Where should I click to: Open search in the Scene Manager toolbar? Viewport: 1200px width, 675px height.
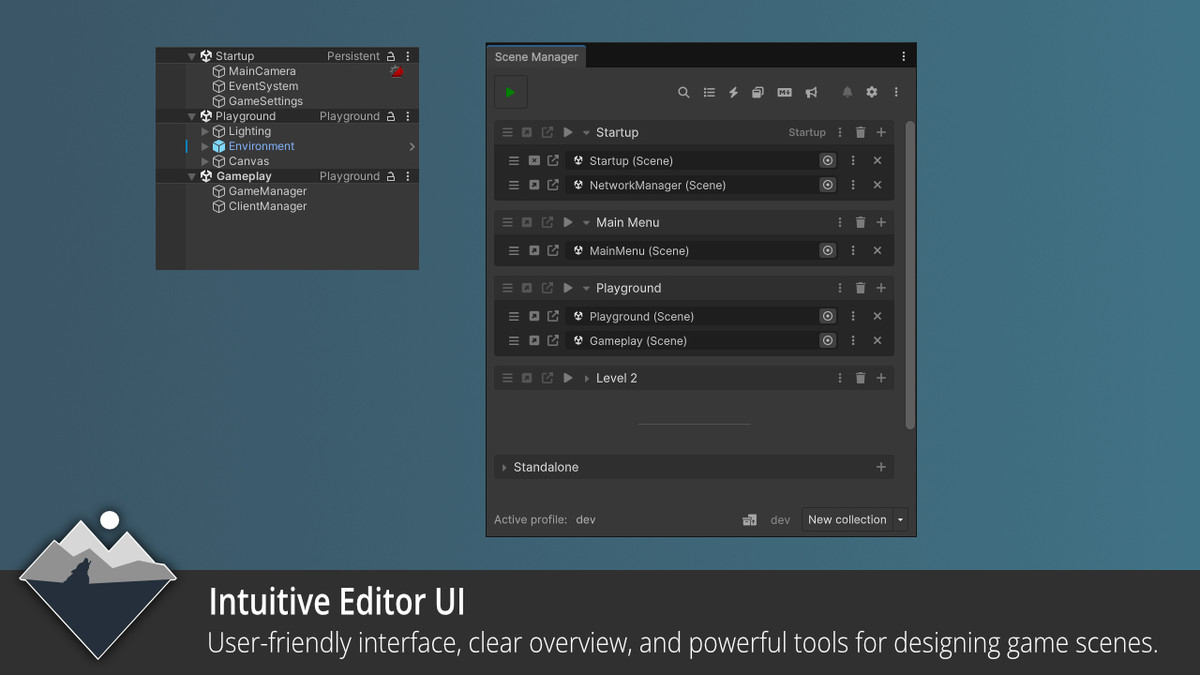coord(684,91)
